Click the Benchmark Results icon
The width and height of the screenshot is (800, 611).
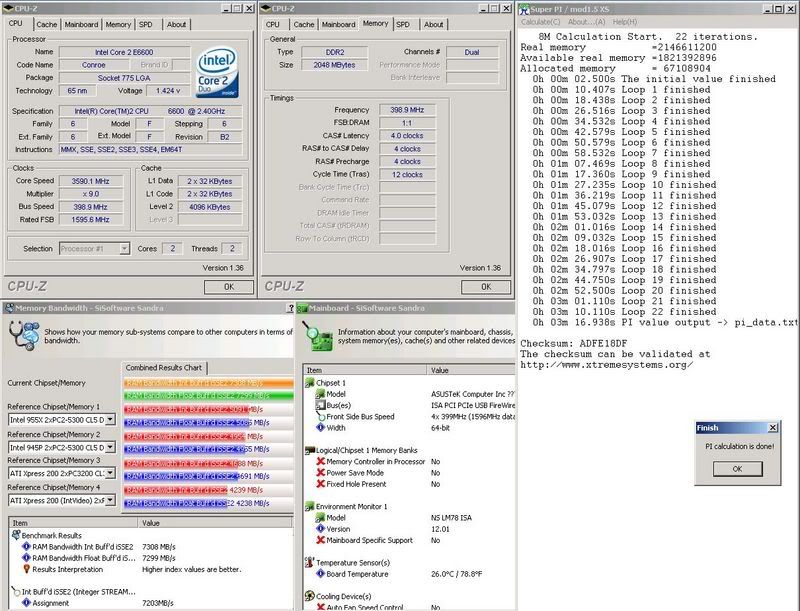pos(16,535)
